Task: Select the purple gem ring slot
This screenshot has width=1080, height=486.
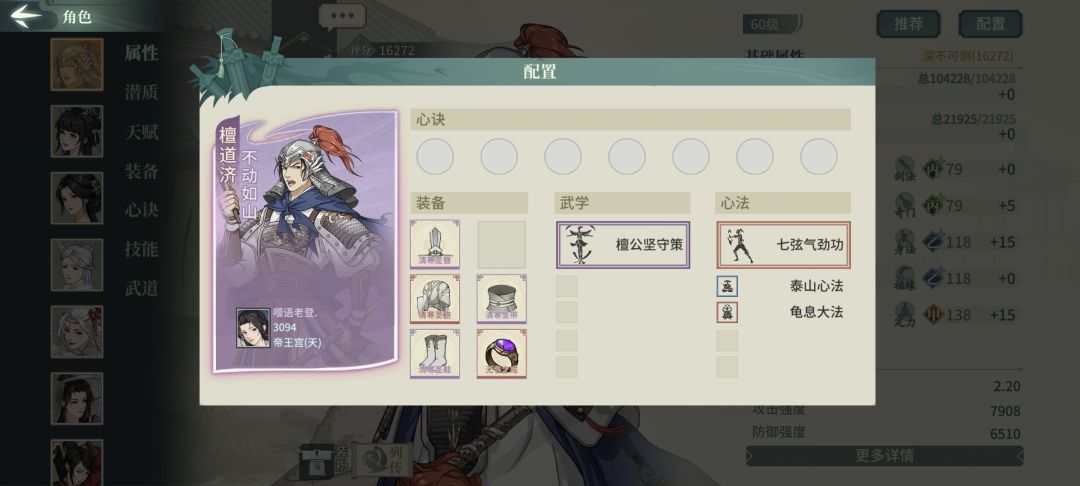Action: (501, 353)
